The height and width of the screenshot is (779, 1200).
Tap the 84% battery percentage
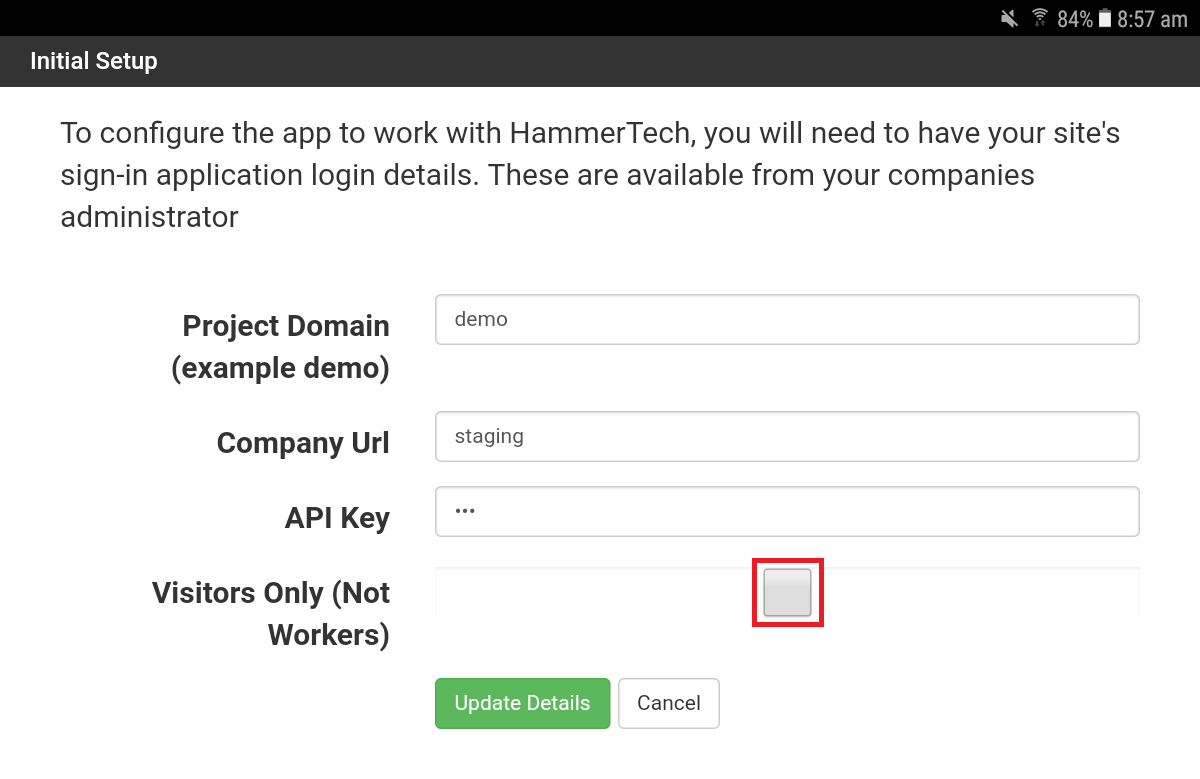(x=1074, y=18)
